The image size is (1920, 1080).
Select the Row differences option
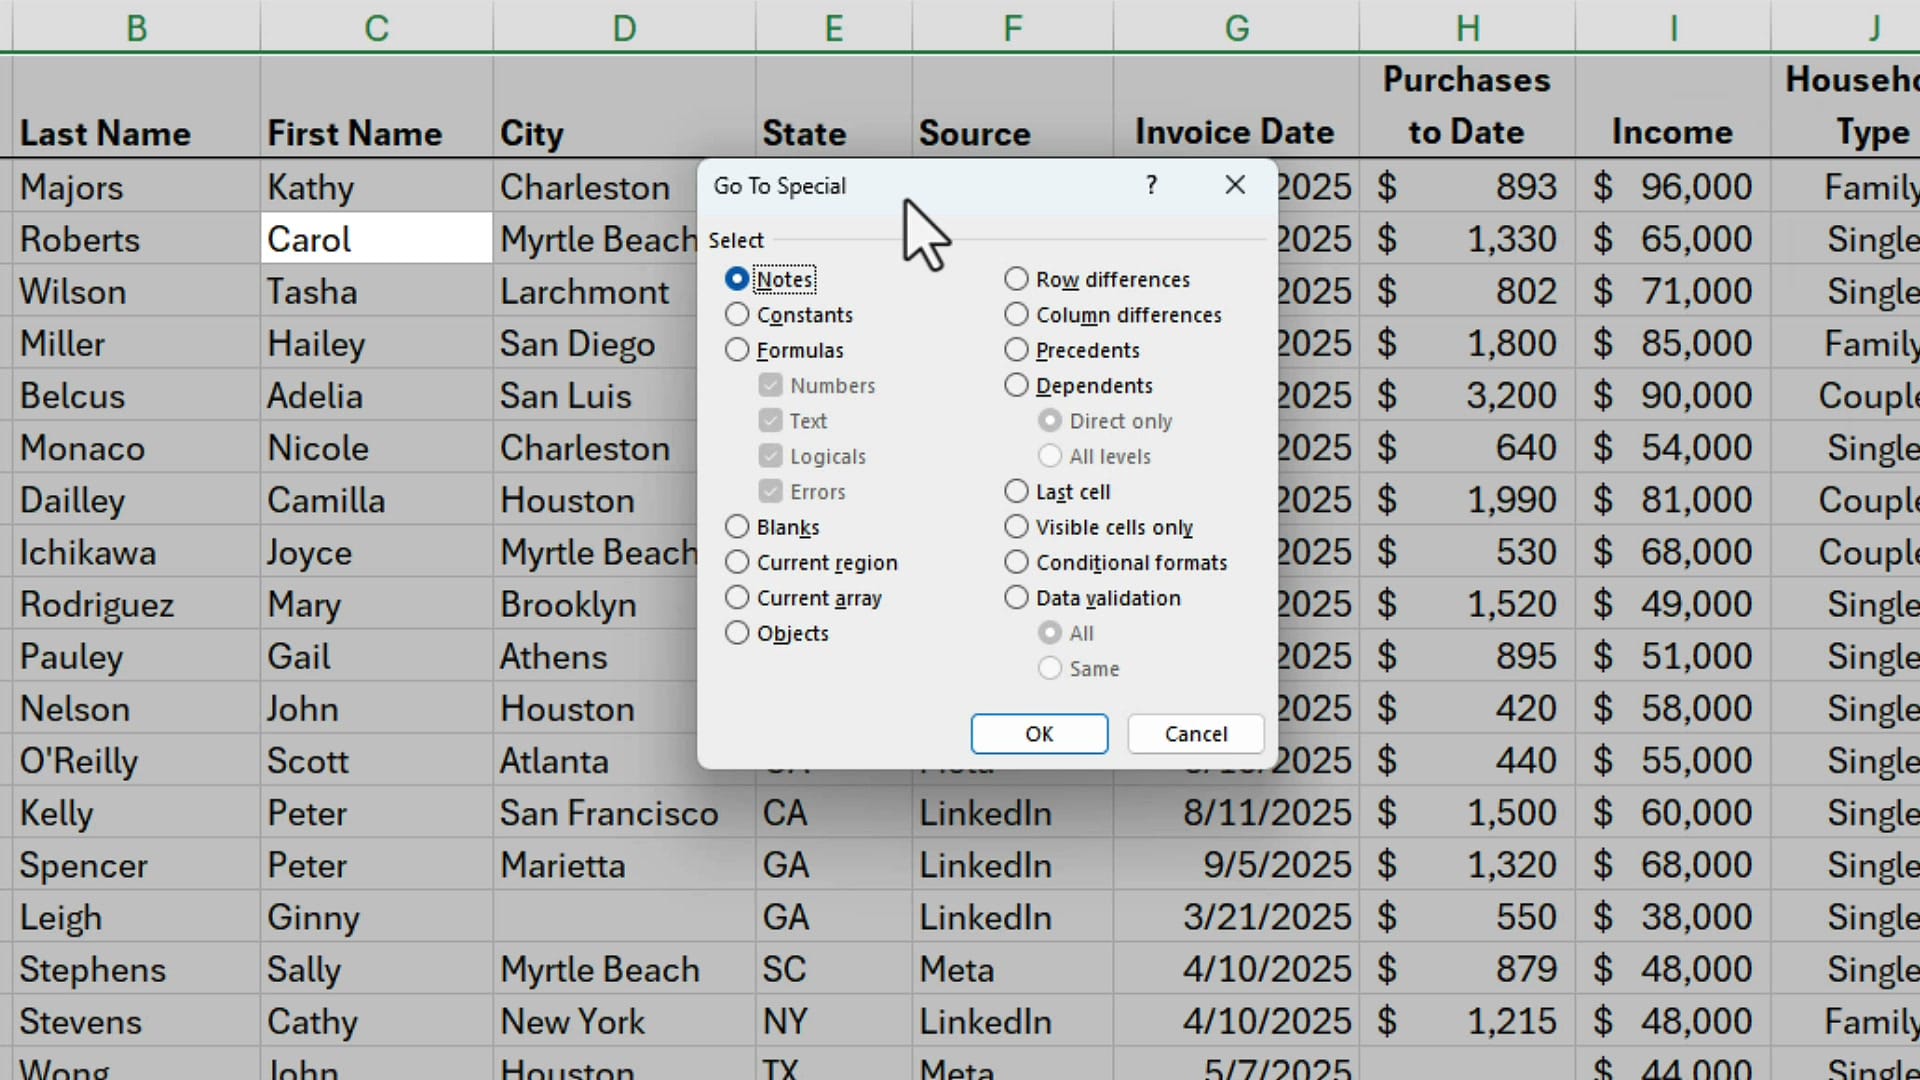[1016, 279]
